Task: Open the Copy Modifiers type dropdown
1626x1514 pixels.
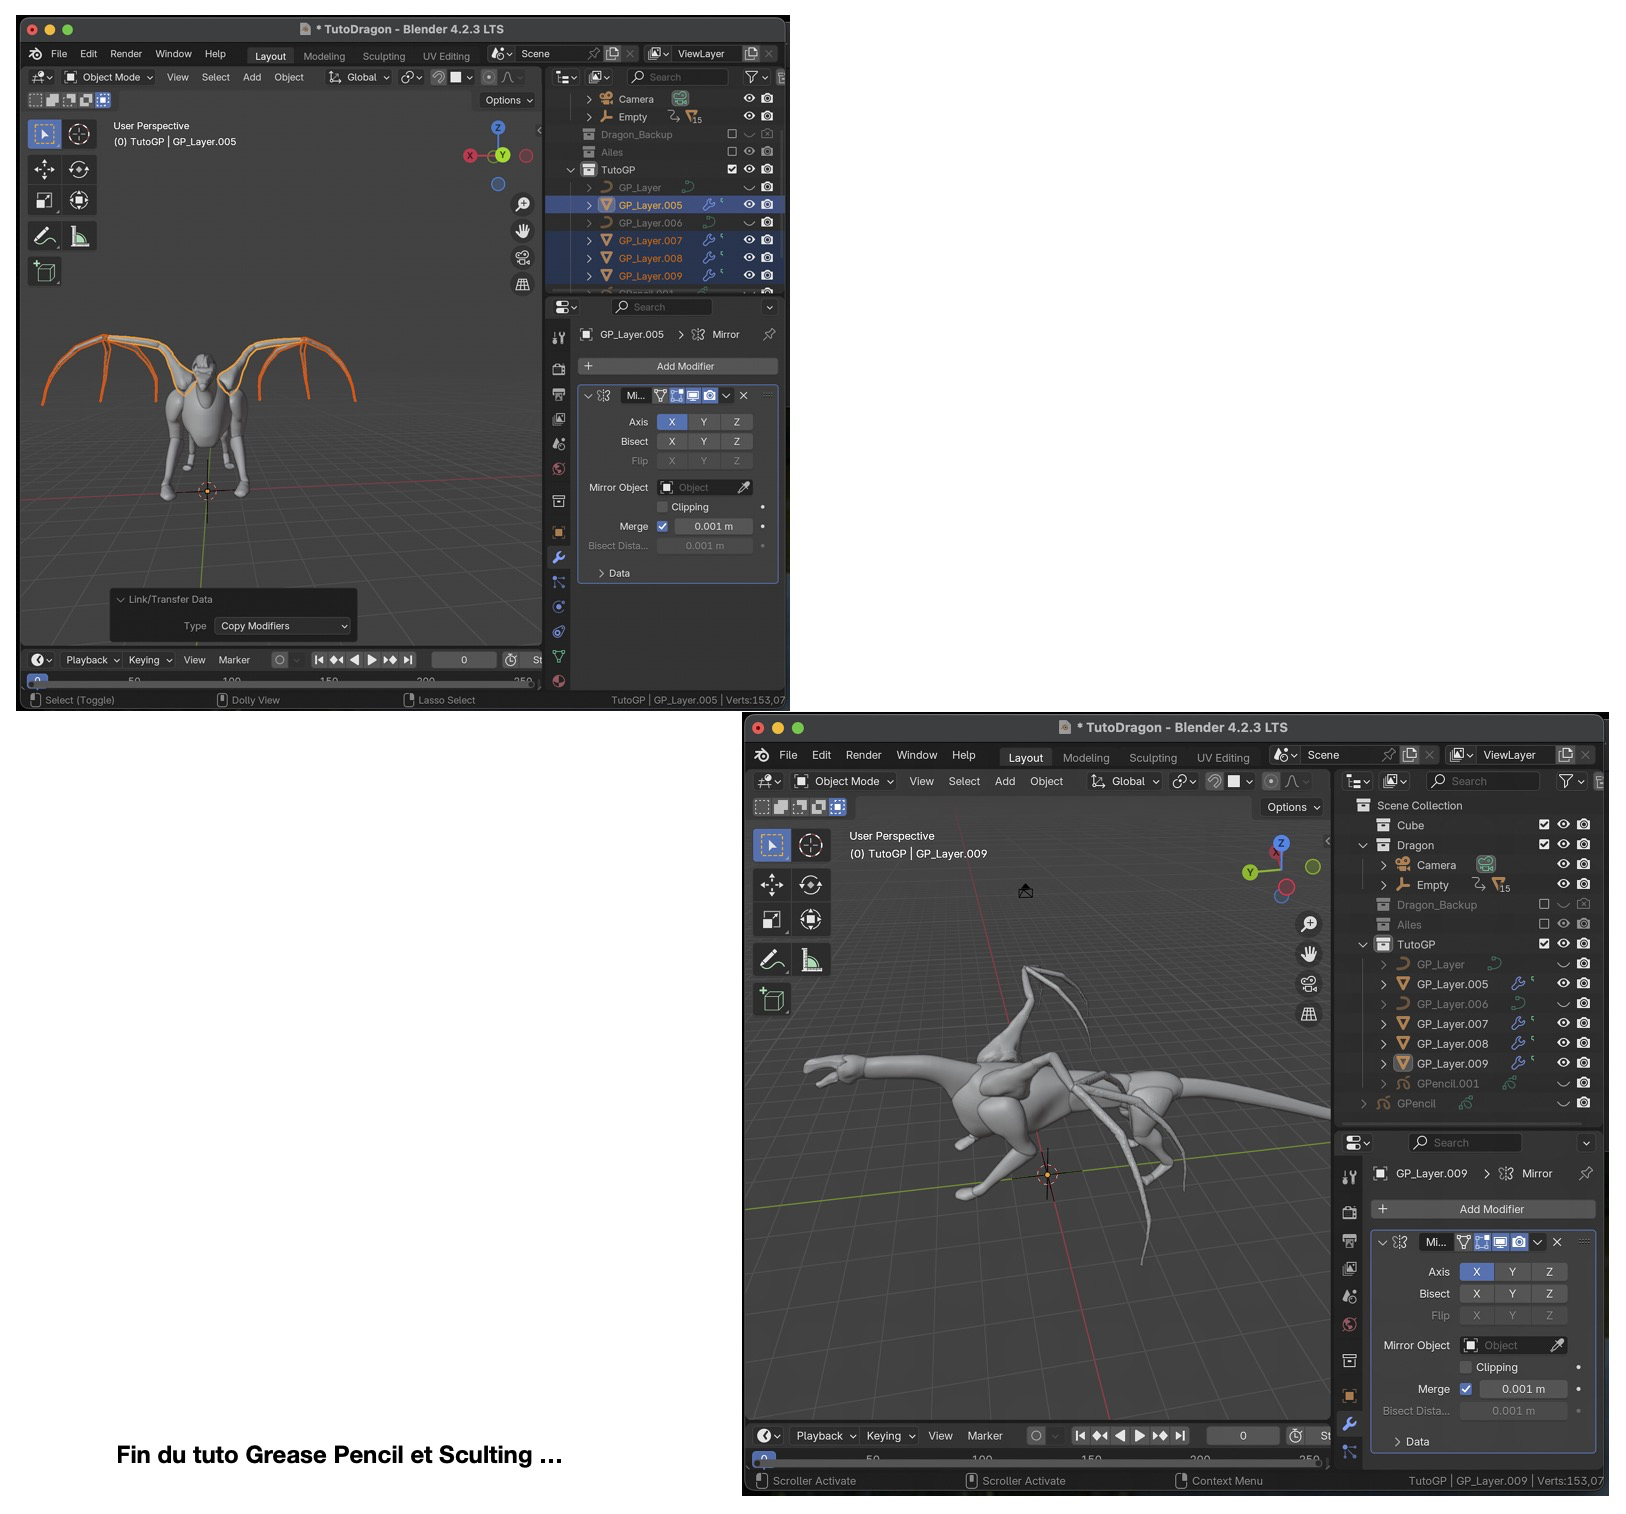Action: coord(284,626)
